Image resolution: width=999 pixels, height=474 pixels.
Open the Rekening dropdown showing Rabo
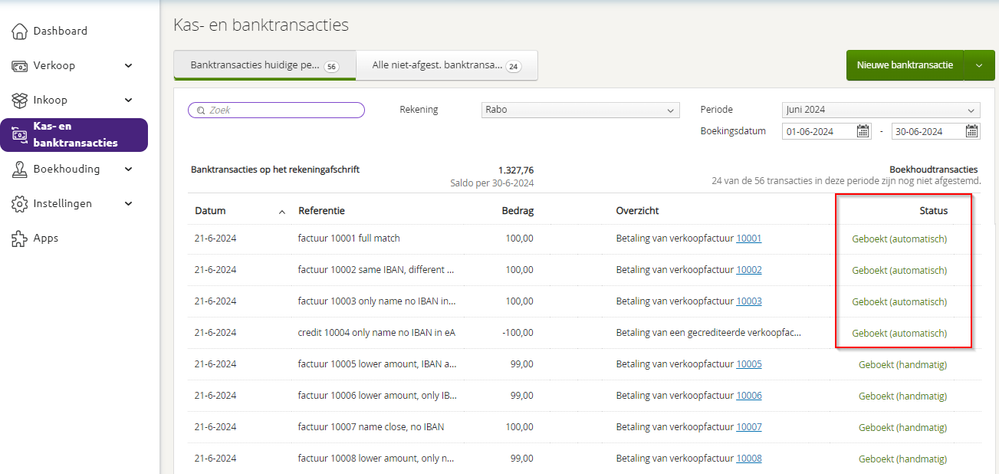[x=580, y=110]
